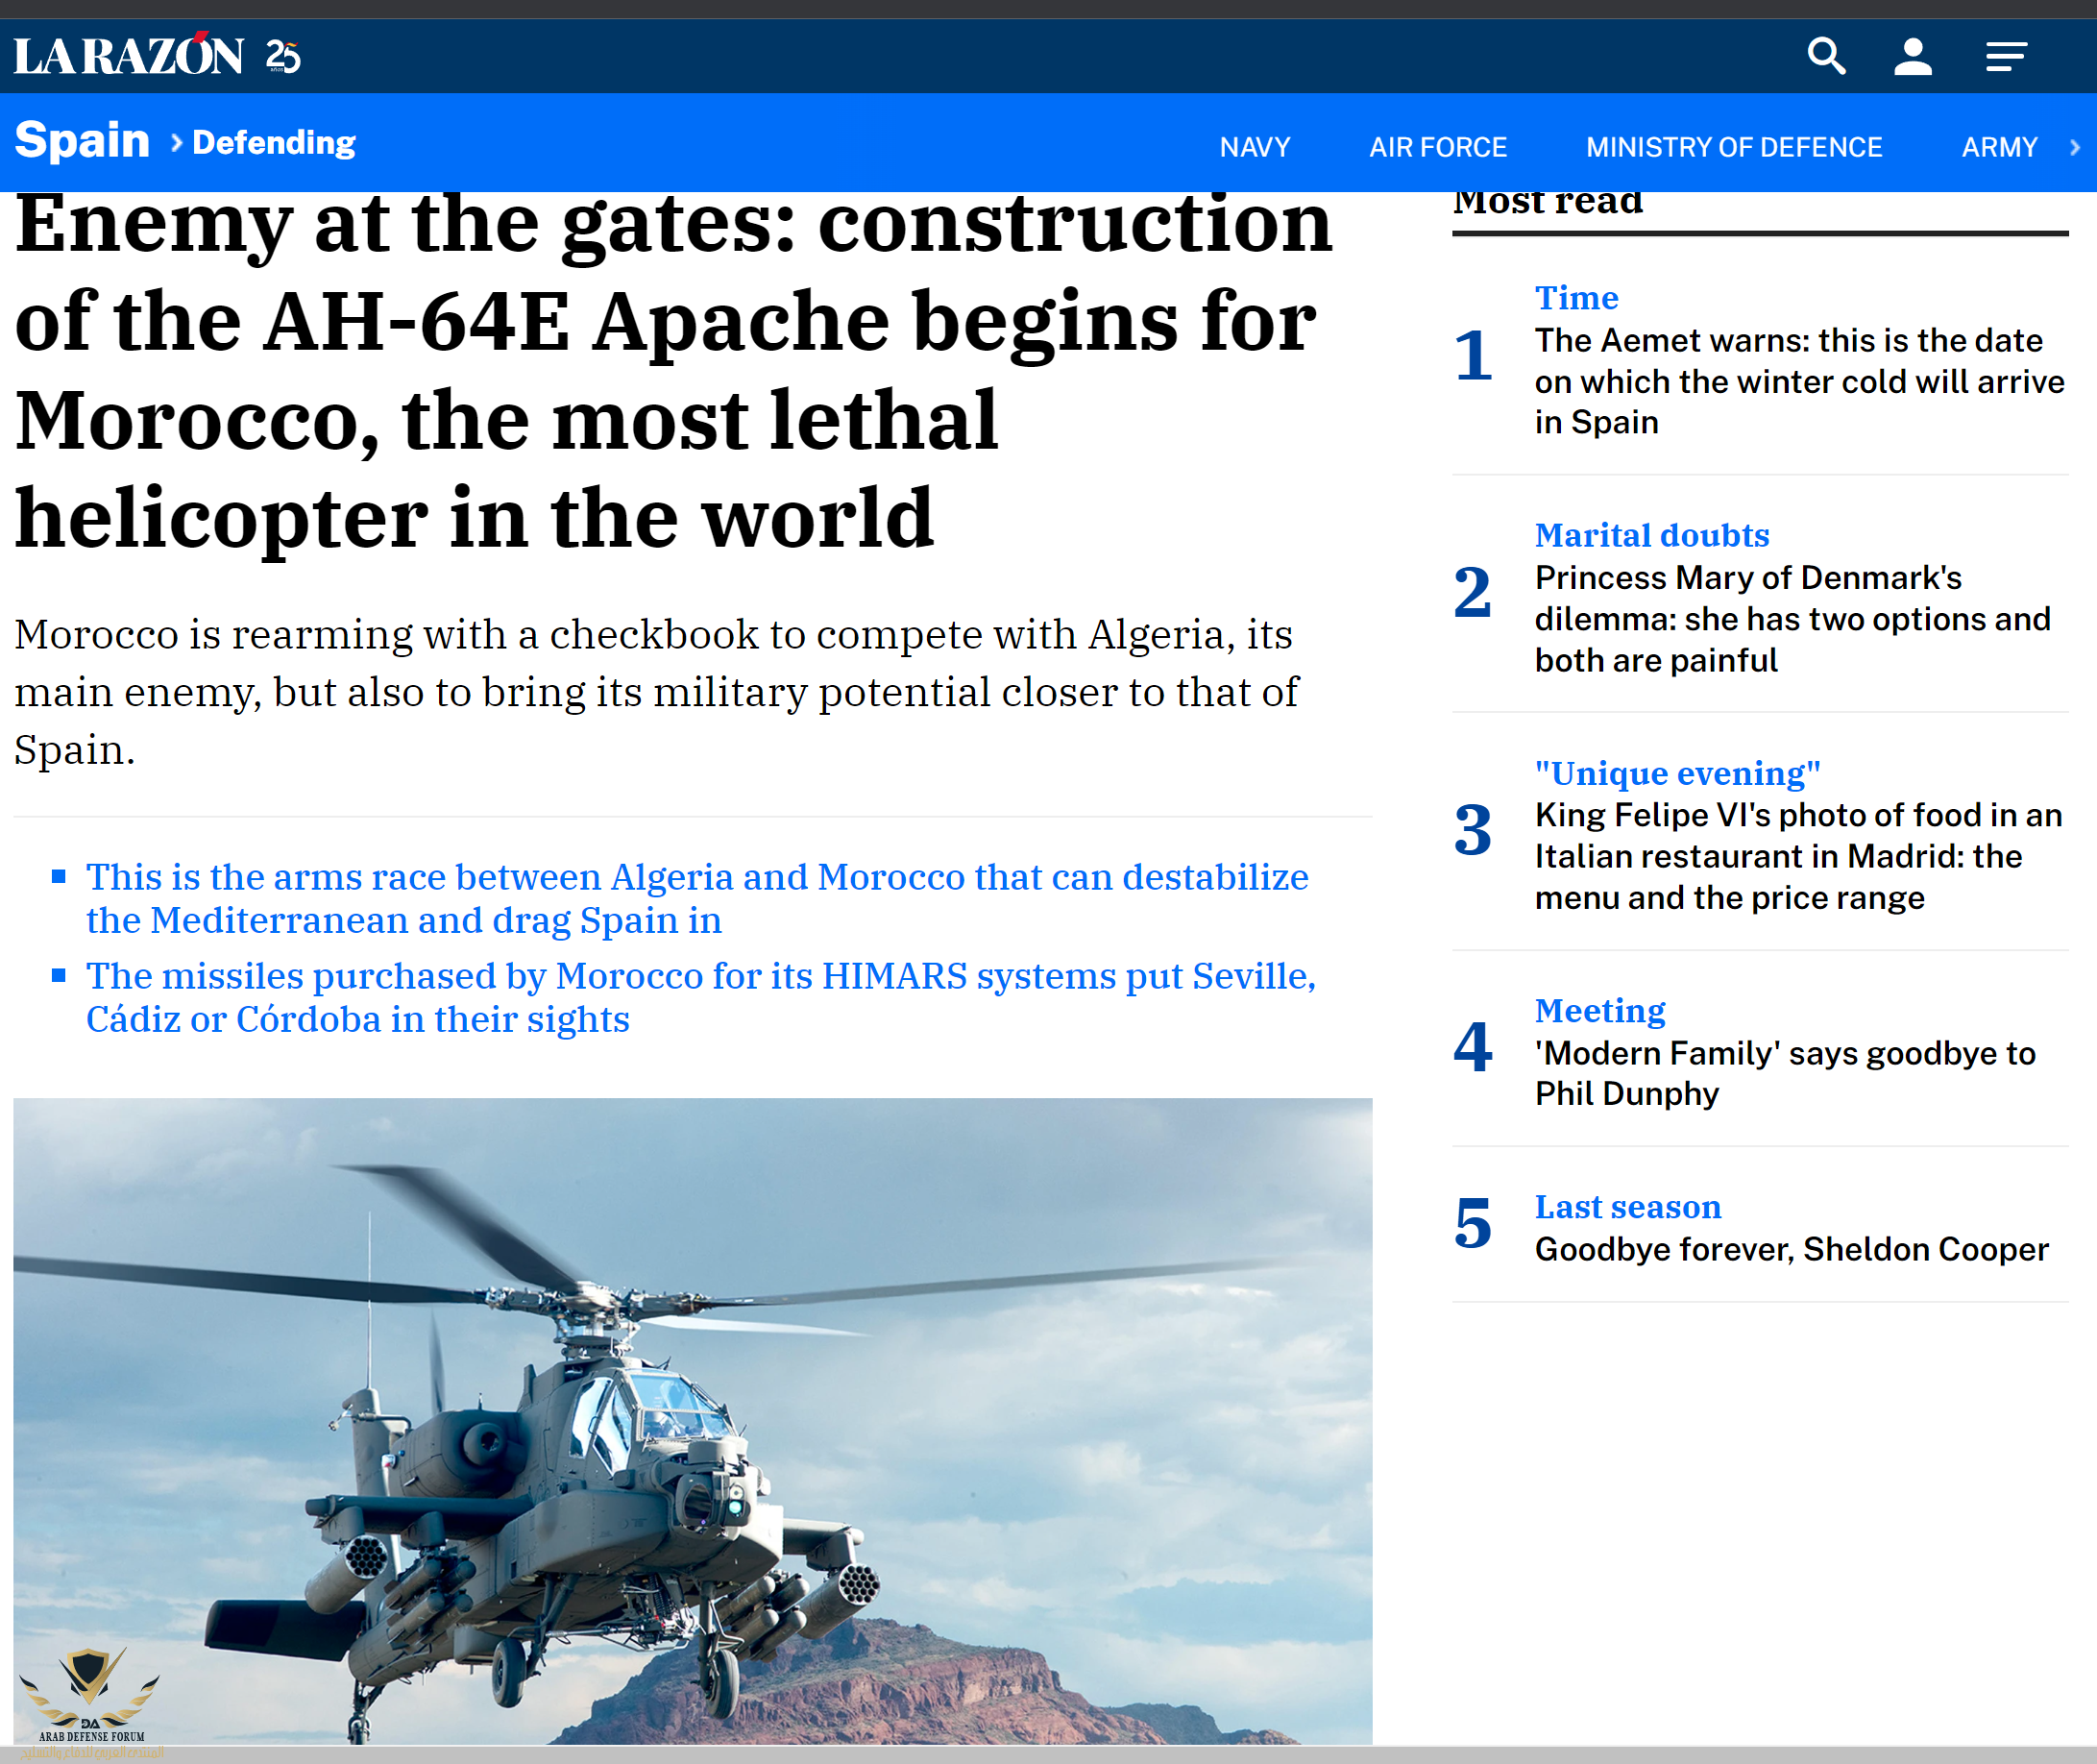Viewport: 2097px width, 1764px height.
Task: Click the Spain breadcrumb link
Action: pos(82,140)
